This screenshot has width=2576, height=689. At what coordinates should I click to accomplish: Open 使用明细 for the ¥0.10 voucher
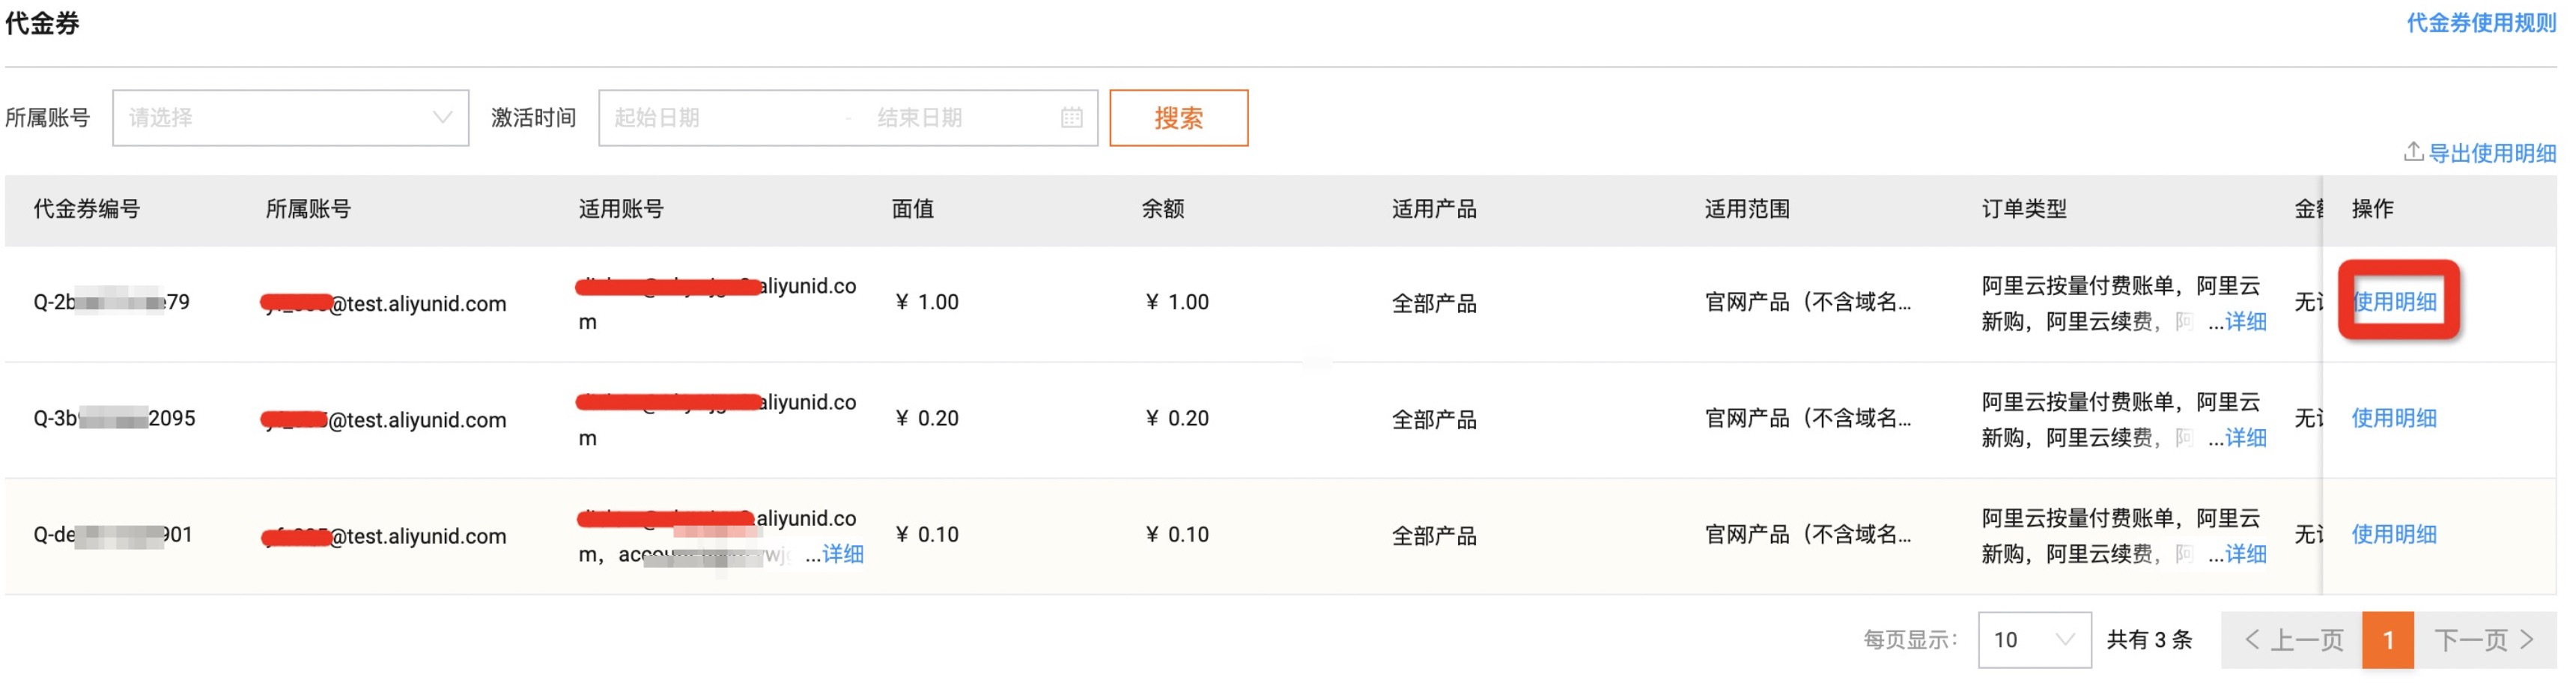2394,534
